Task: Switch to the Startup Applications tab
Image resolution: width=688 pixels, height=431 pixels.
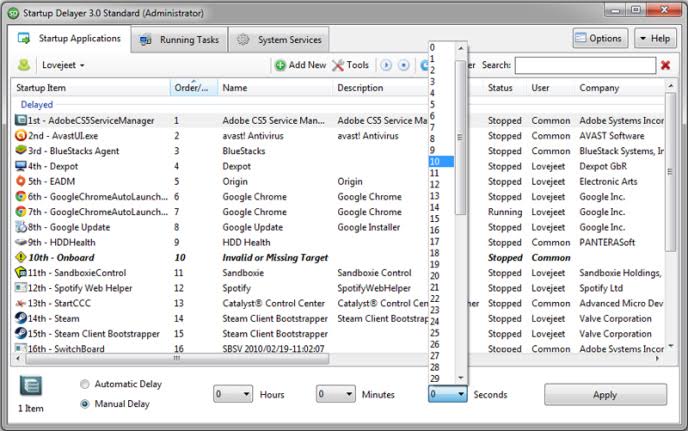Action: pyautogui.click(x=69, y=39)
